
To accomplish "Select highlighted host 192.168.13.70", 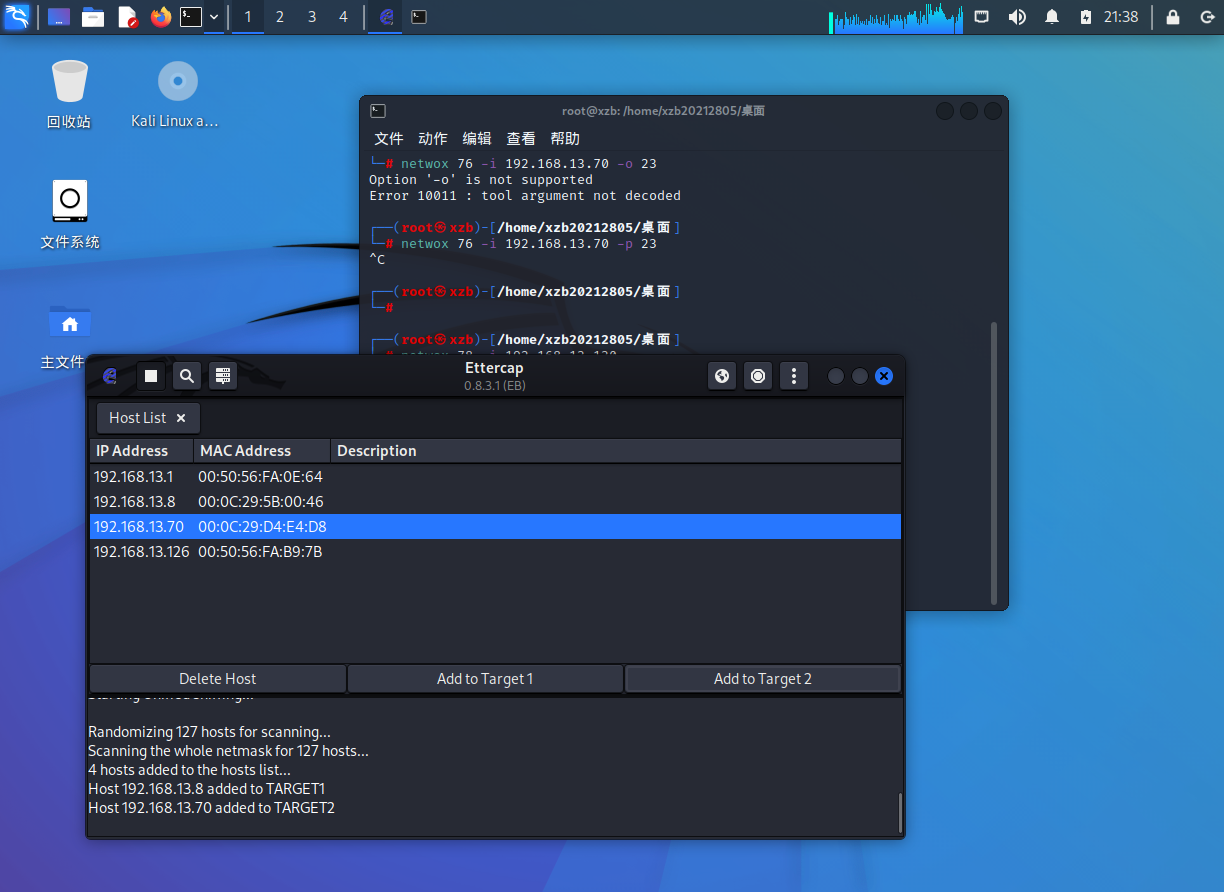I will (x=495, y=527).
